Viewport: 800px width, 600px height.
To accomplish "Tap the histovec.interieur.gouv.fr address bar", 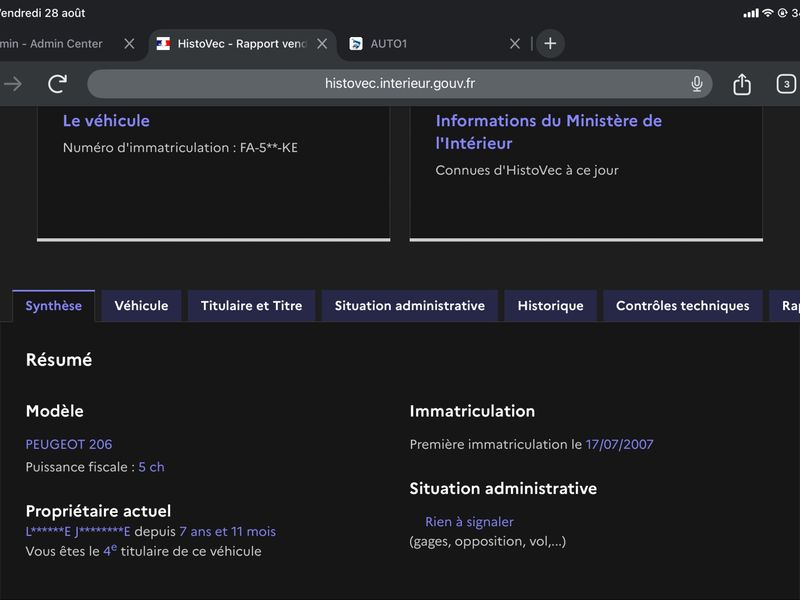I will 399,84.
